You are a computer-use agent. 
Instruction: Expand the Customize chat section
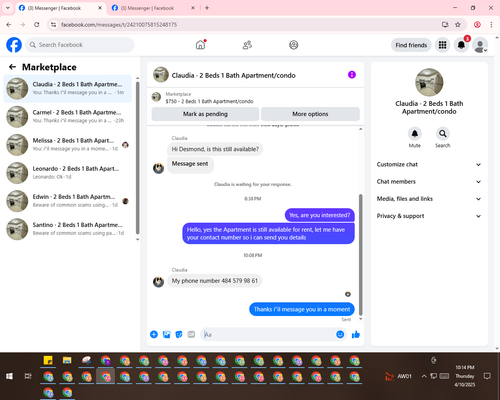(429, 164)
